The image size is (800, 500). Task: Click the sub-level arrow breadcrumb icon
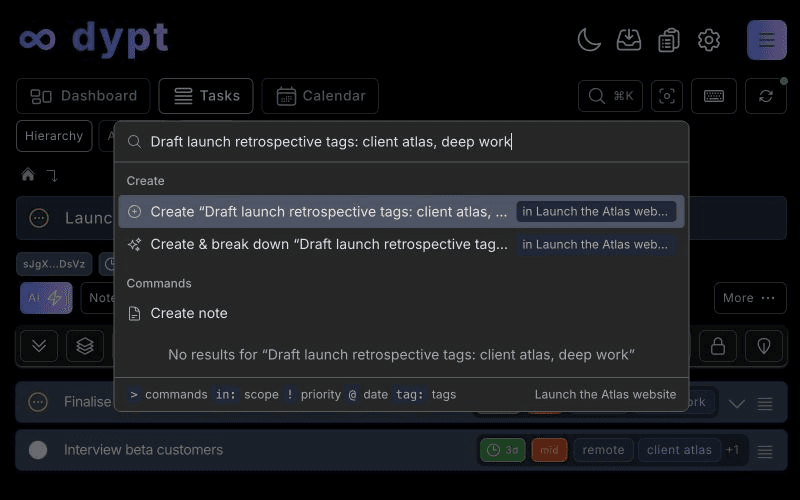tap(52, 176)
